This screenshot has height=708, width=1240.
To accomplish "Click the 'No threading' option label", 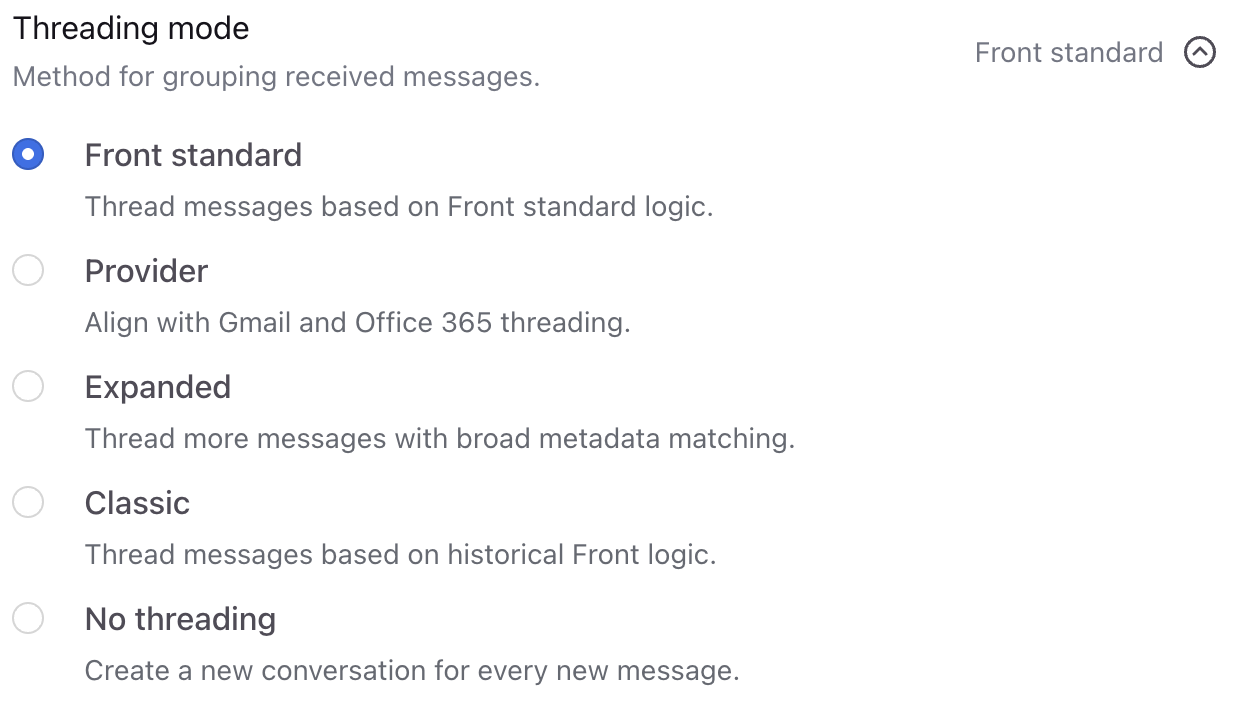I will pyautogui.click(x=180, y=619).
